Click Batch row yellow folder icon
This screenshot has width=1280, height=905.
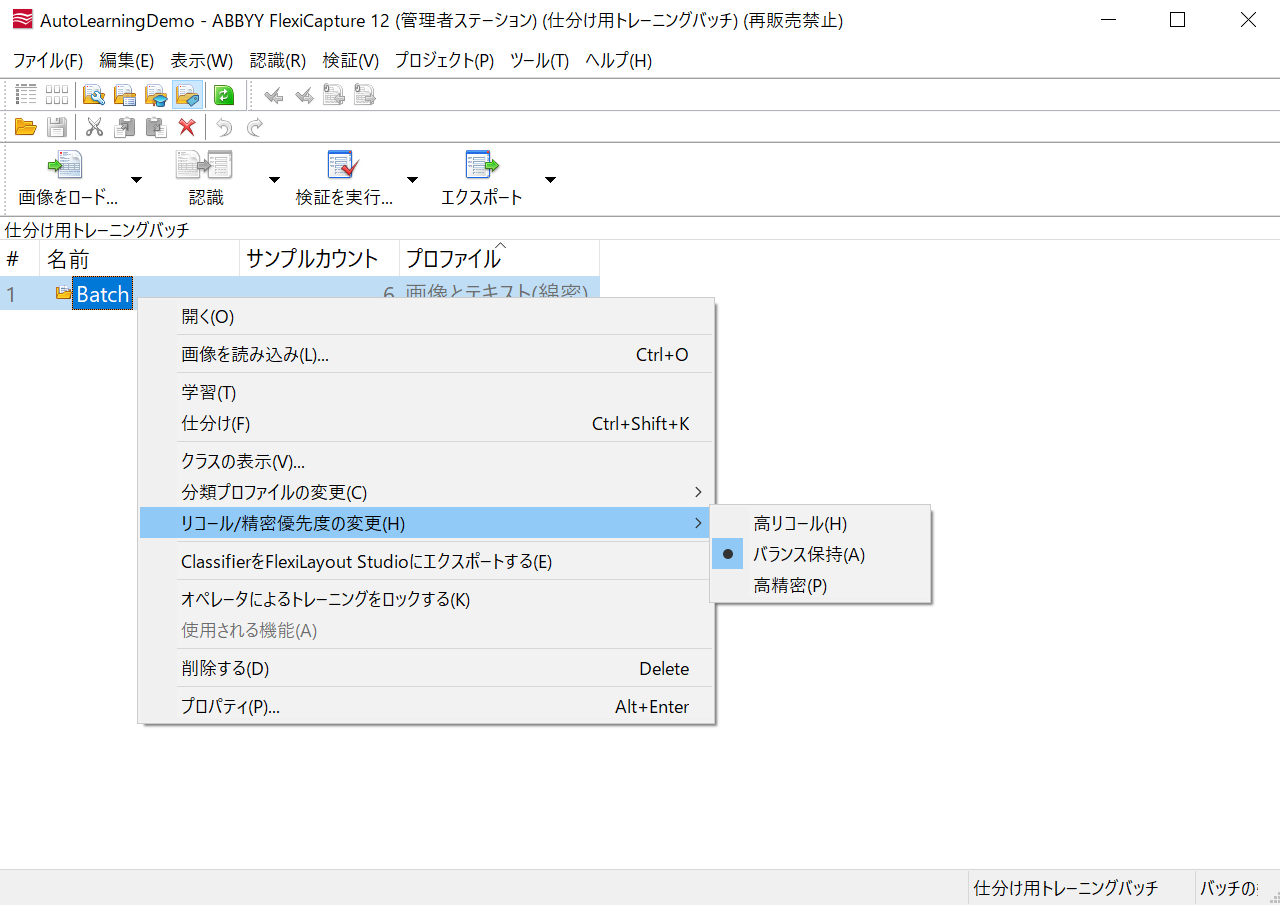point(64,293)
